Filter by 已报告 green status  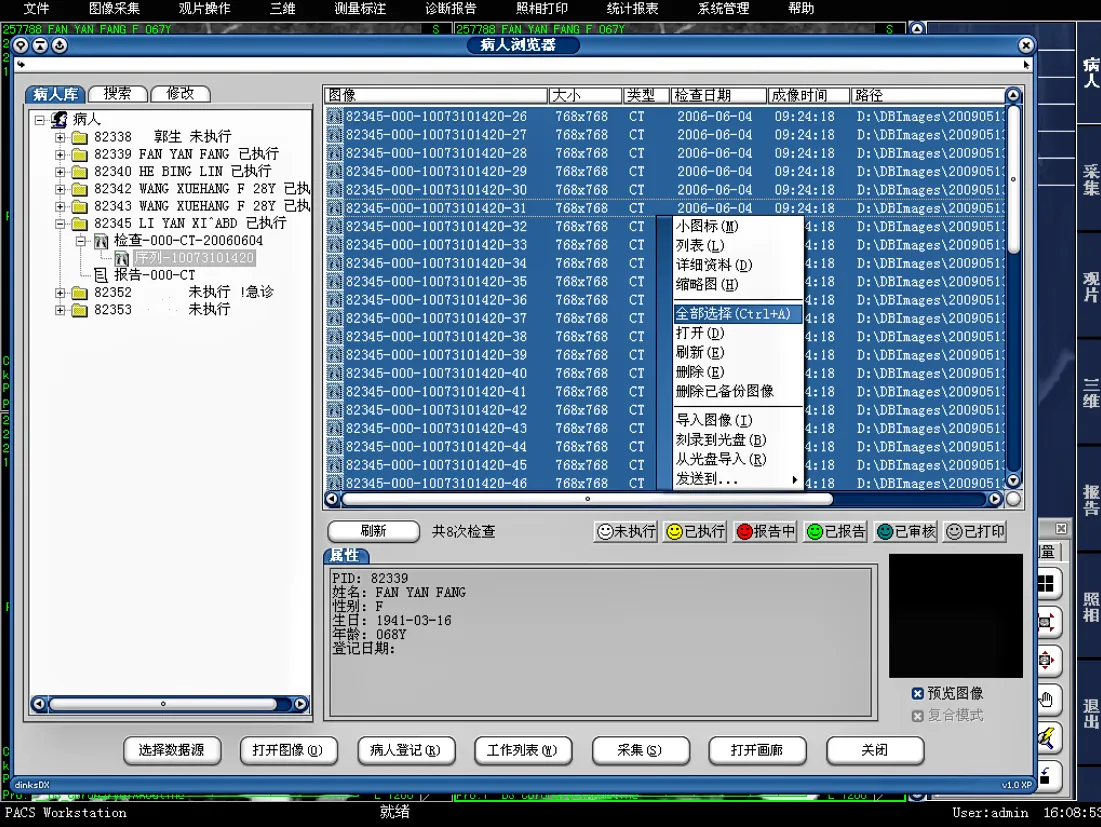[836, 531]
